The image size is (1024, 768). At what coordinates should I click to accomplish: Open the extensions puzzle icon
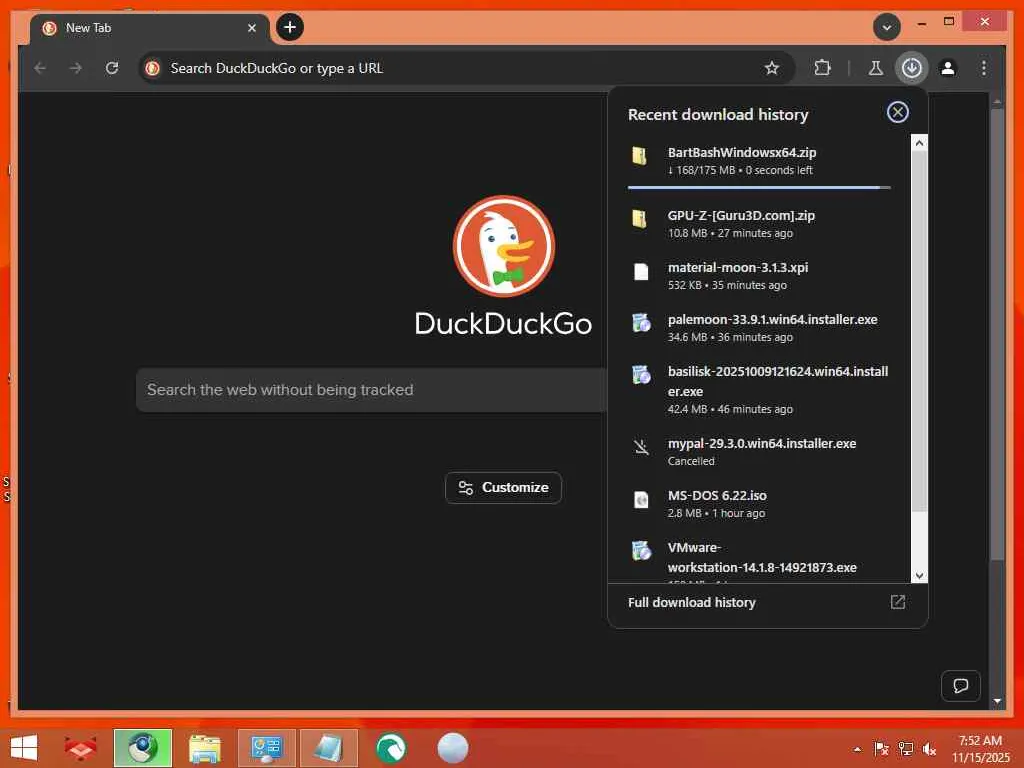coord(822,68)
